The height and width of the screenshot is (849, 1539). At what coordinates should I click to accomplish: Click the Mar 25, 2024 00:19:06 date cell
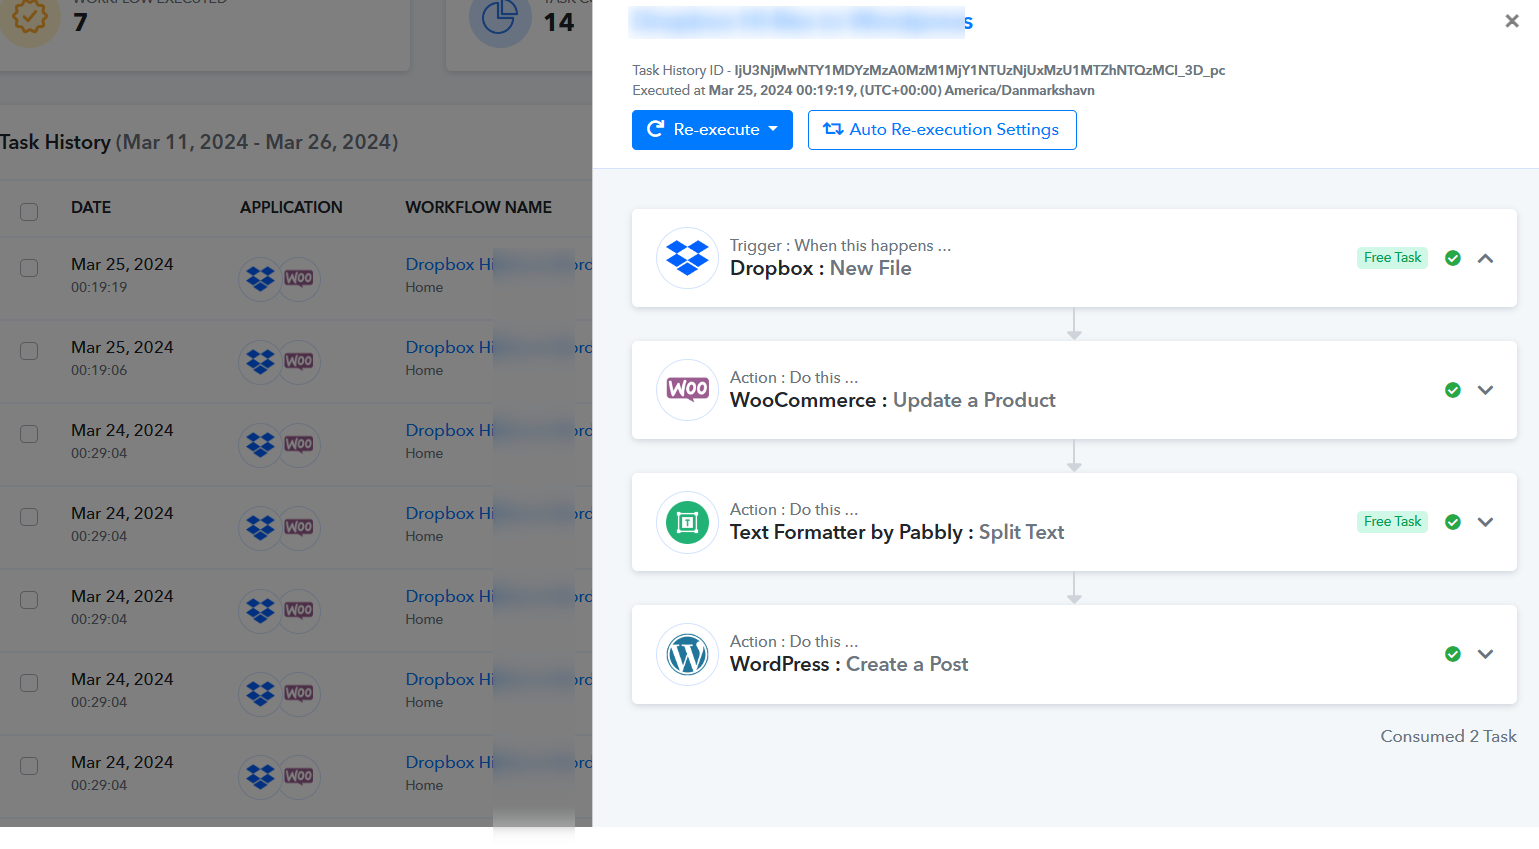tap(122, 358)
